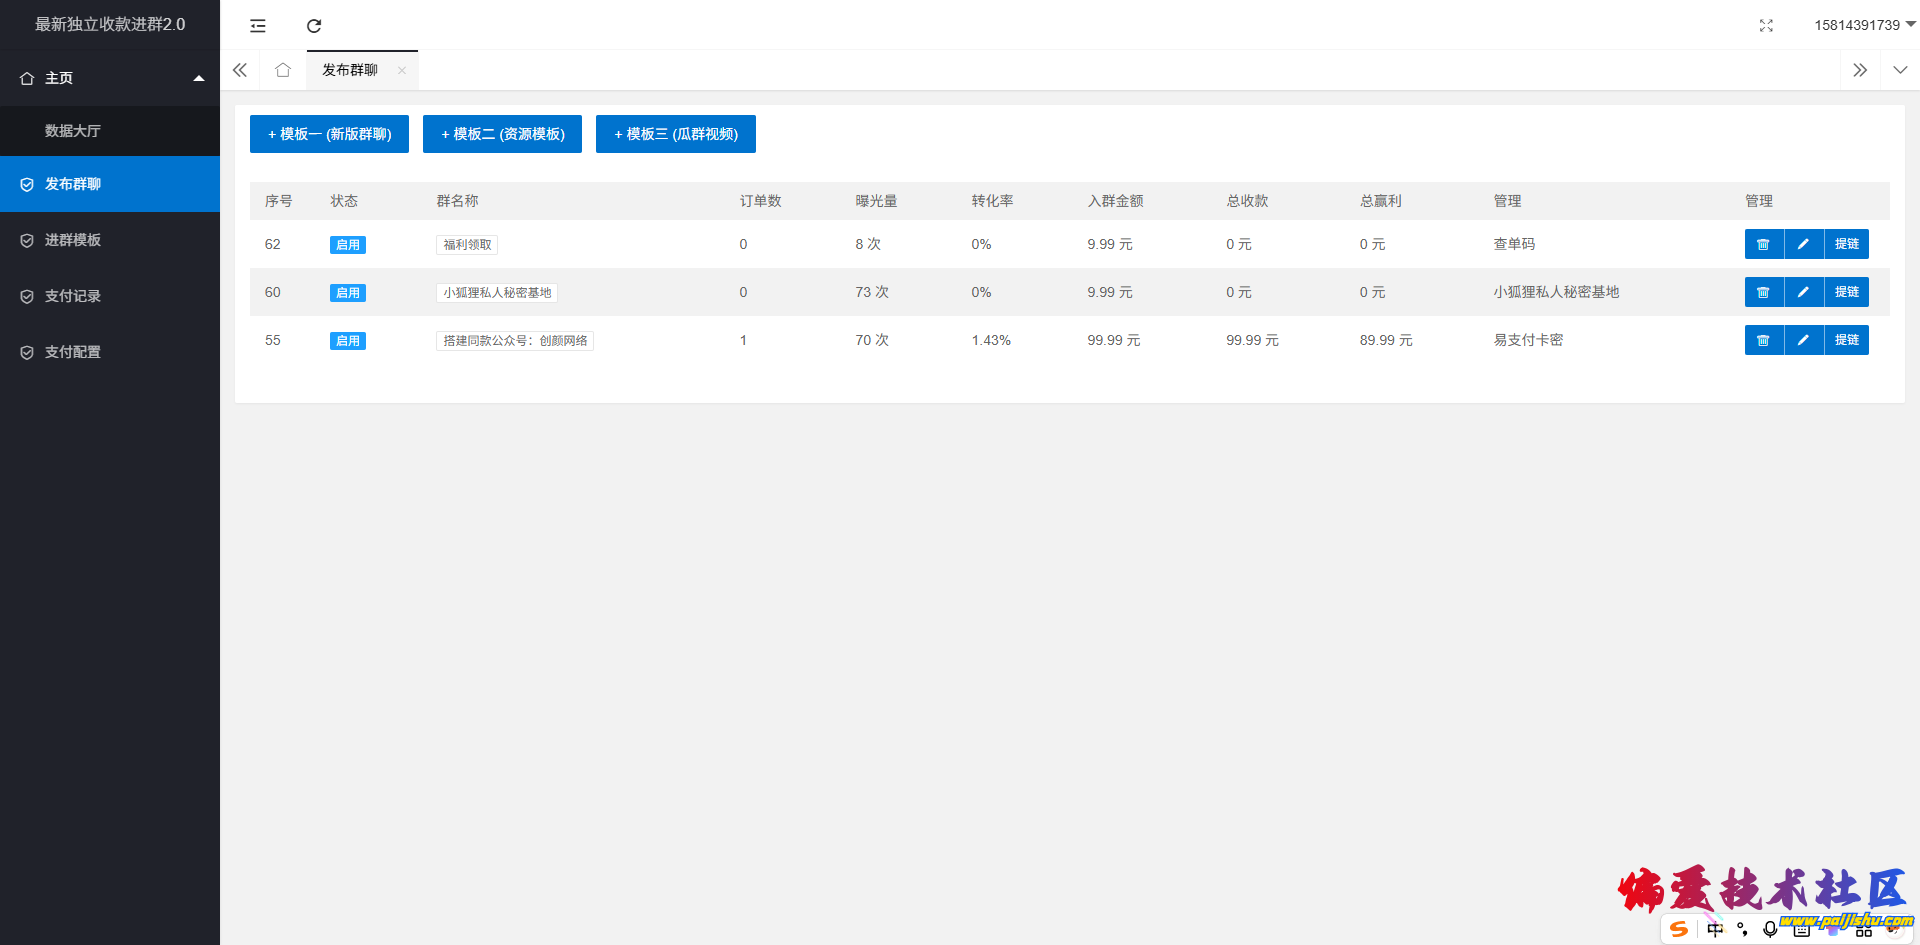
Task: Go to 进群模板 sidebar item
Action: (73, 240)
